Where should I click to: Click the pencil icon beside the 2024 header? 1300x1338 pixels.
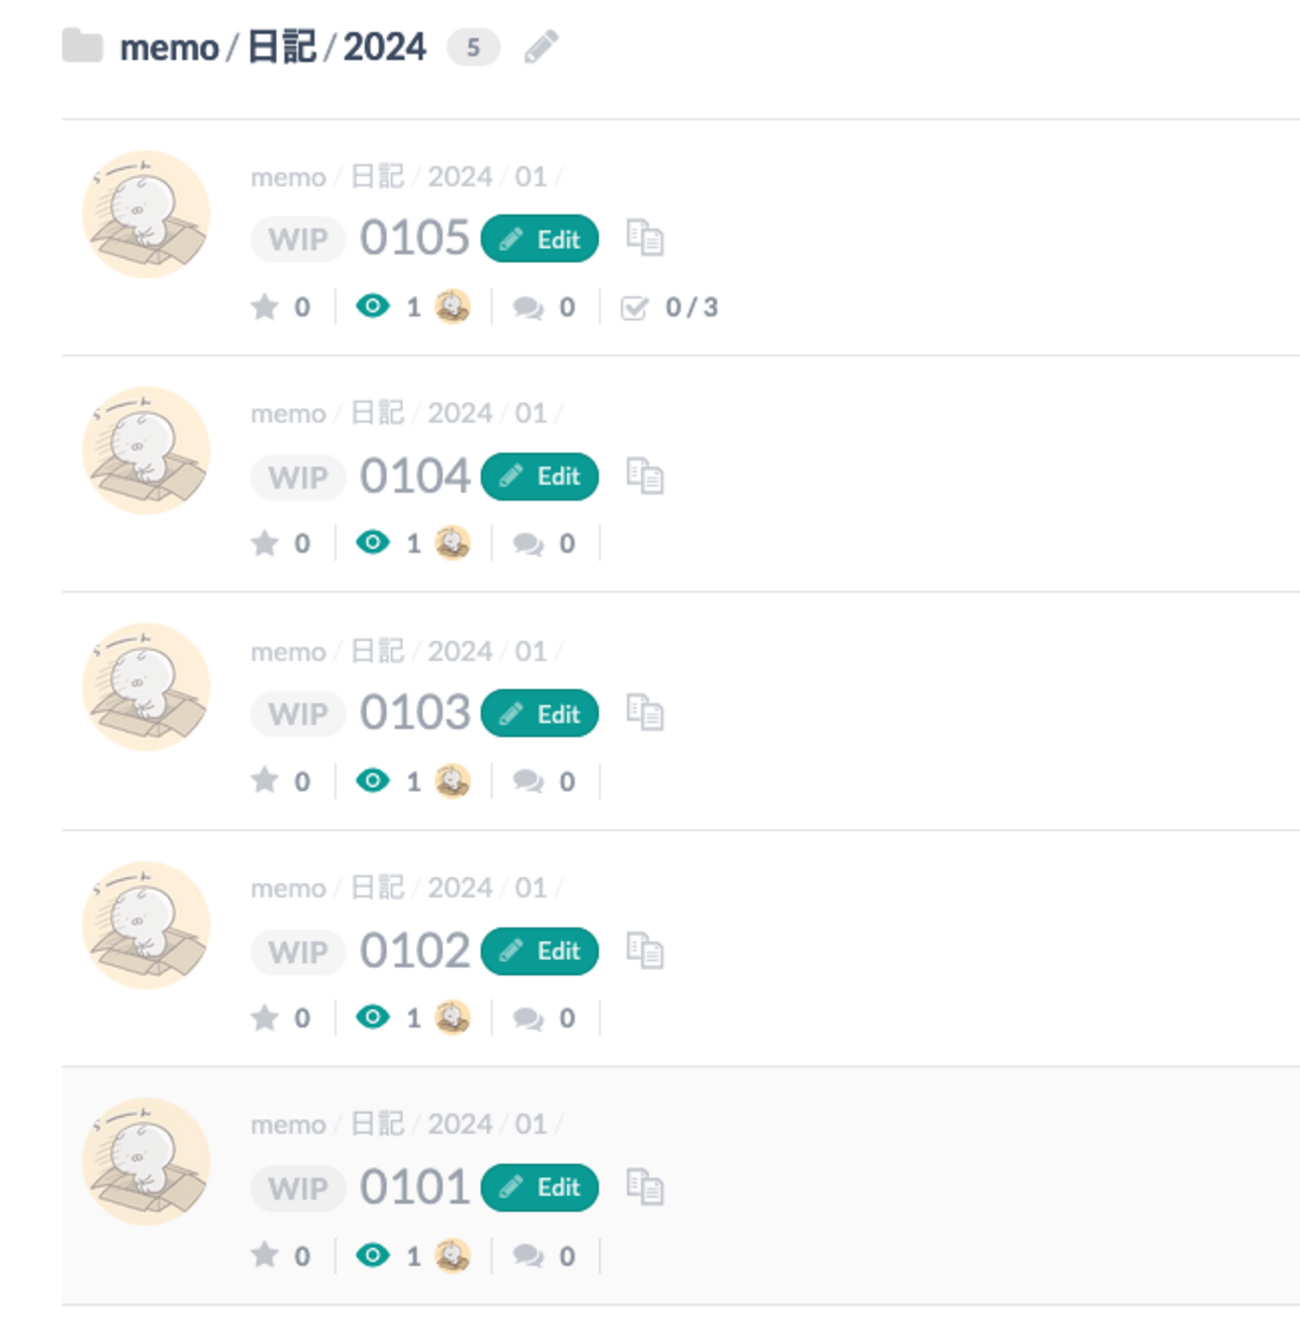click(541, 47)
